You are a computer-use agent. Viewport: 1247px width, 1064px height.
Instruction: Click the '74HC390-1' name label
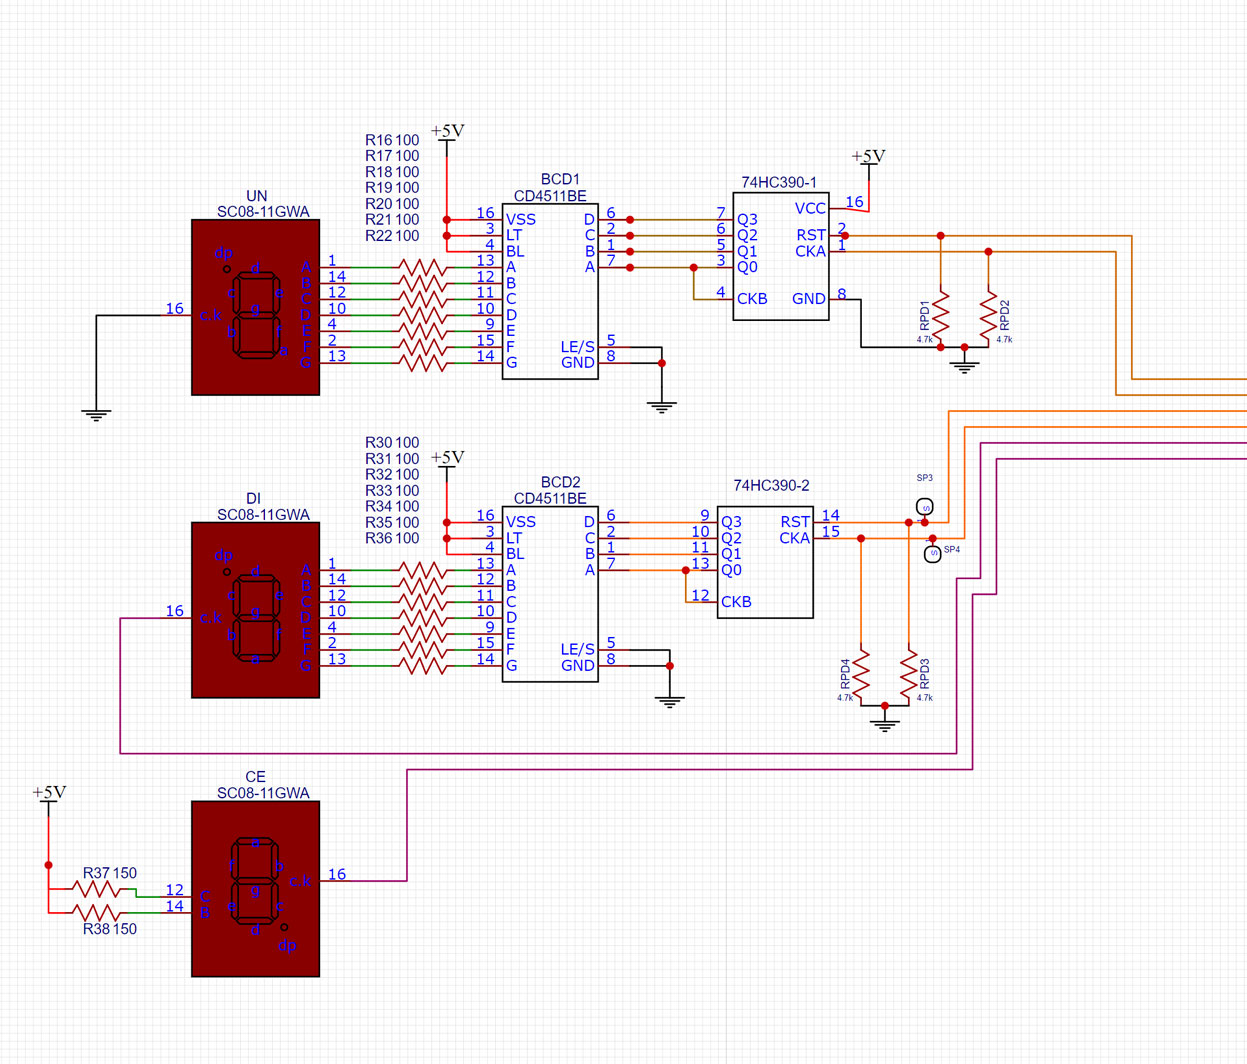[x=779, y=183]
